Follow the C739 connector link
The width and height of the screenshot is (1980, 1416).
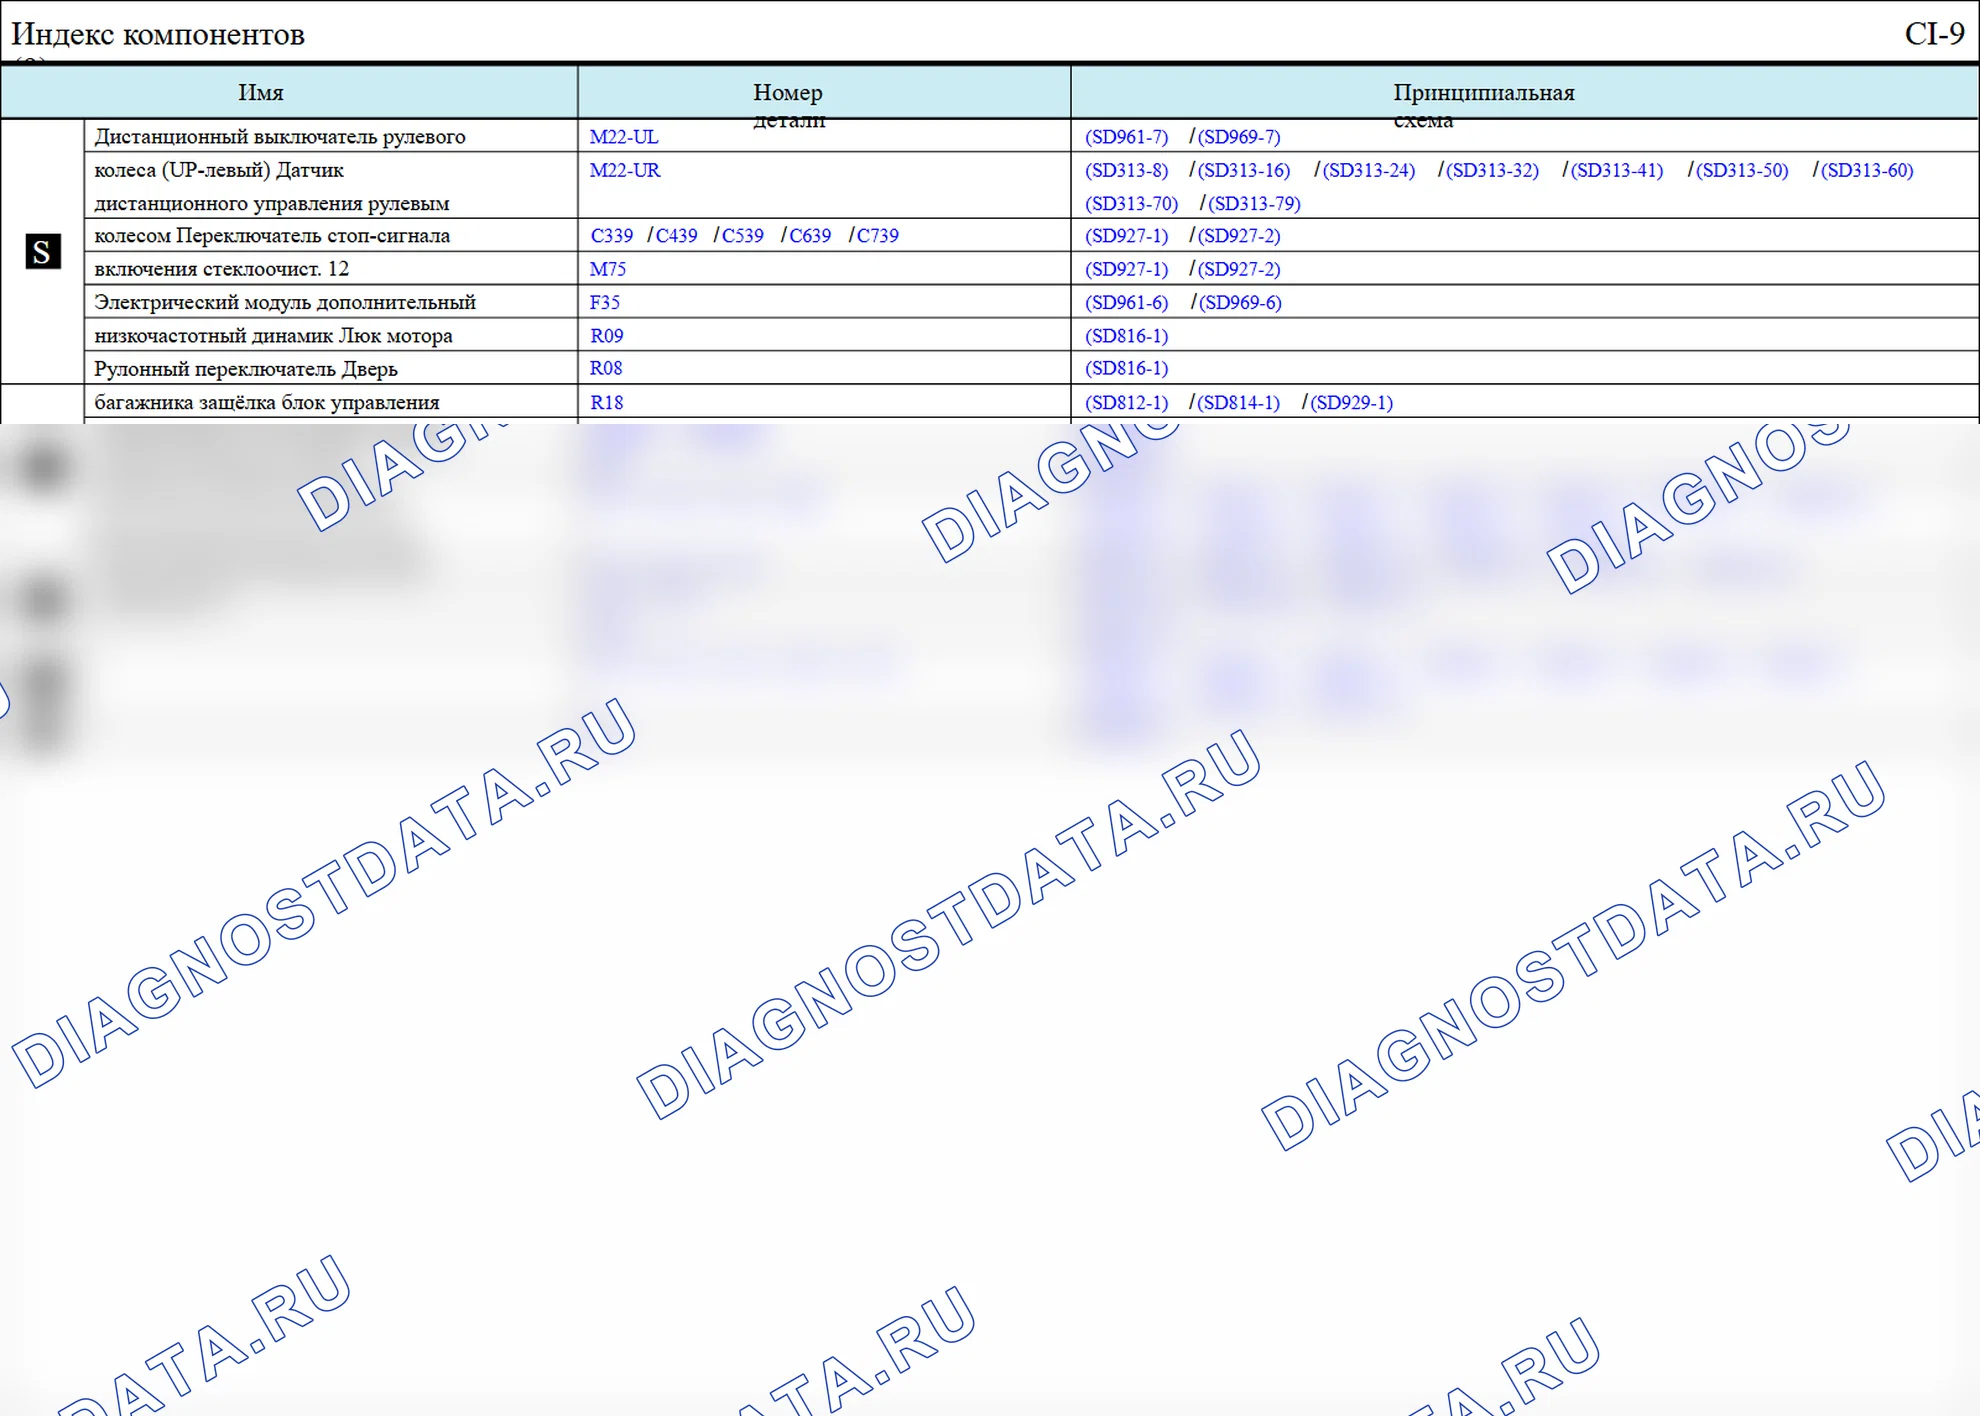coord(877,235)
